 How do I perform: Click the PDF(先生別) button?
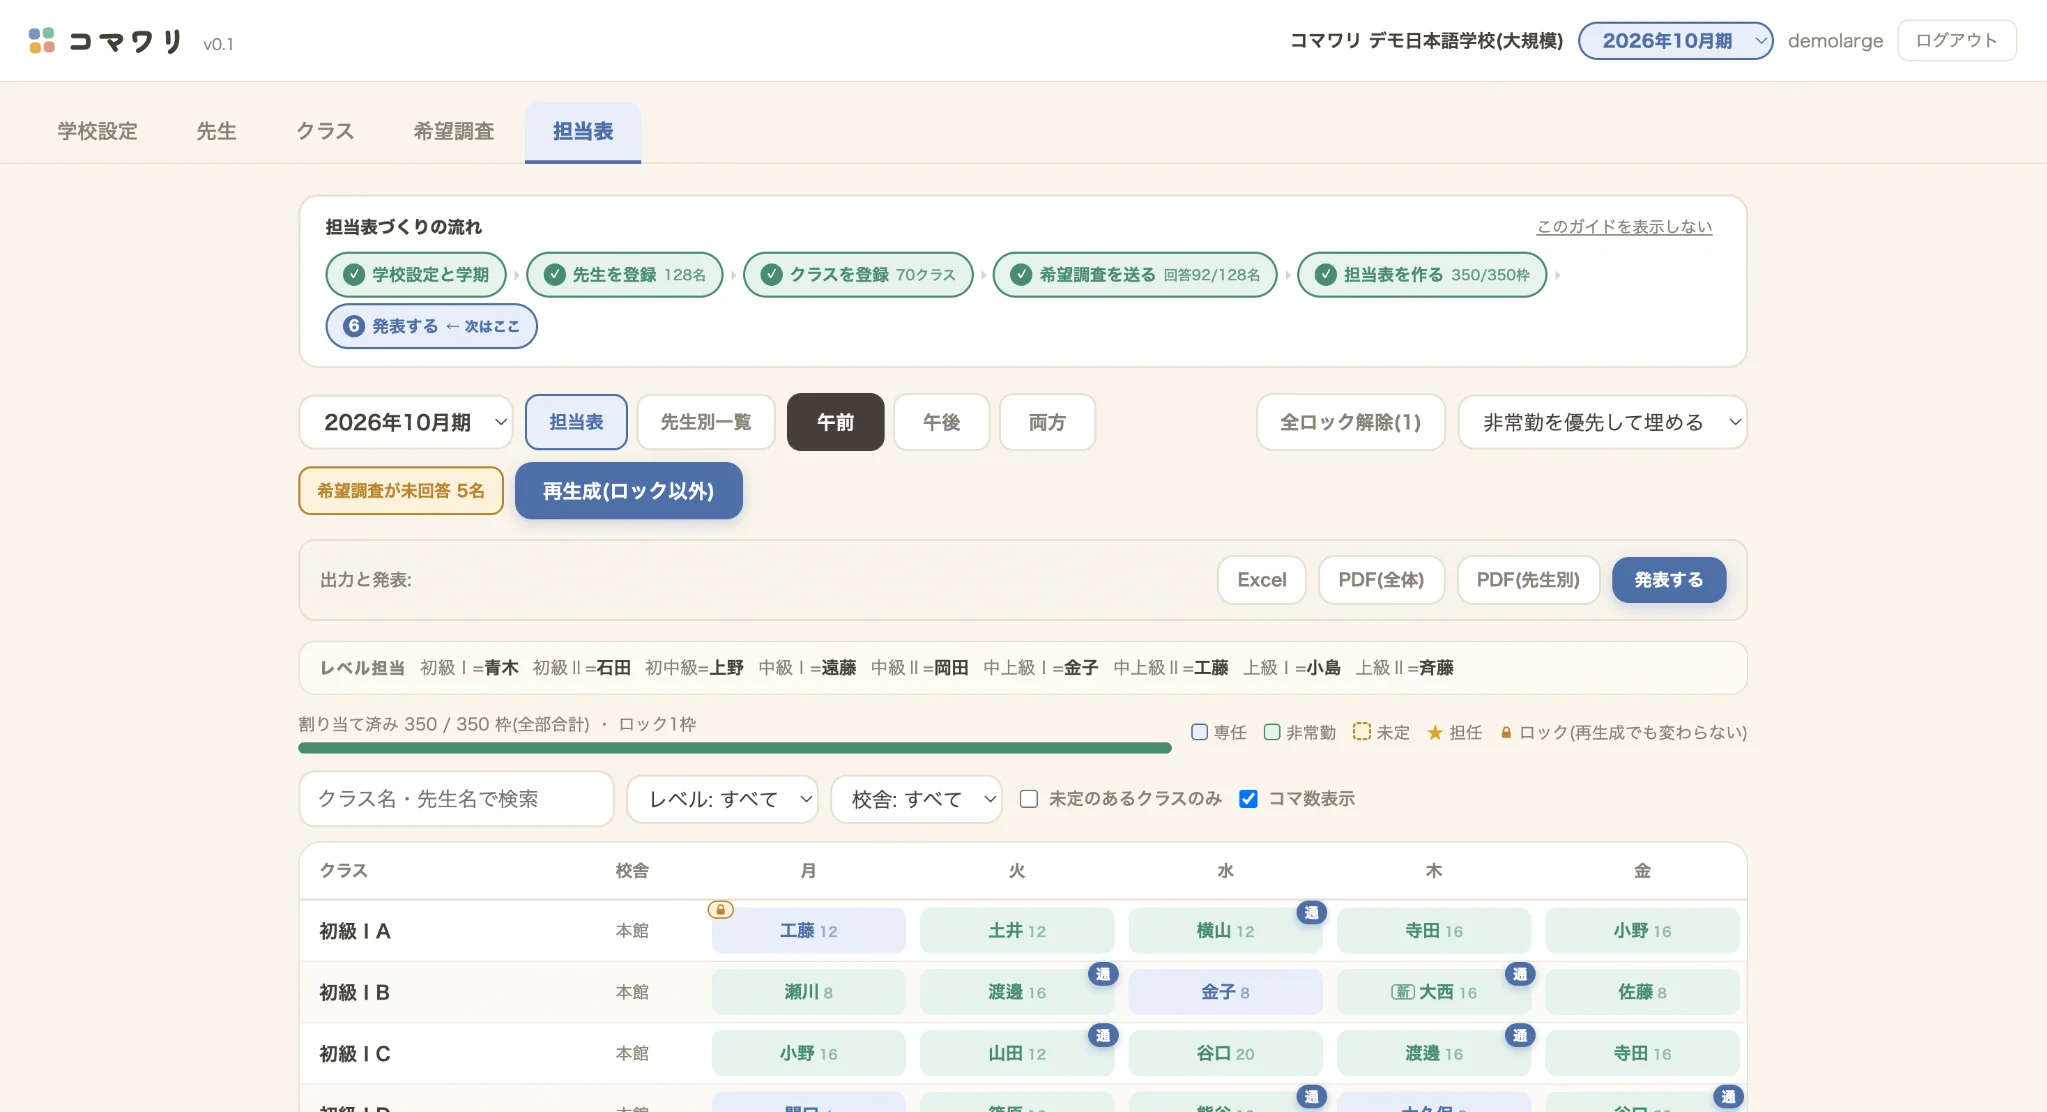click(1528, 580)
